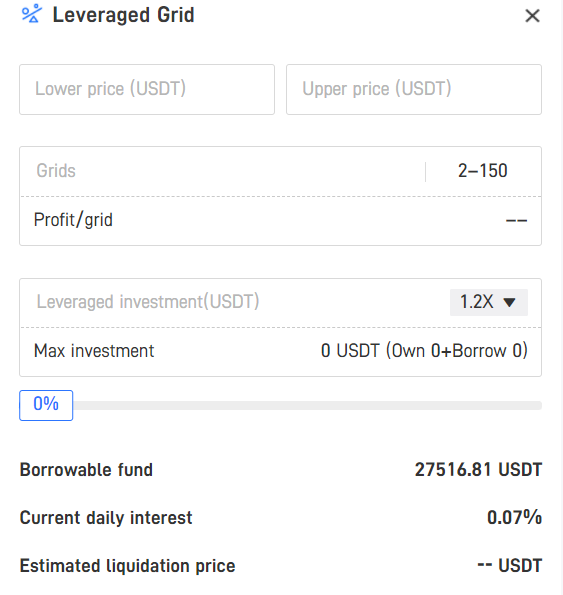This screenshot has width=563, height=595.
Task: Click the far right end of slider track
Action: tap(539, 406)
